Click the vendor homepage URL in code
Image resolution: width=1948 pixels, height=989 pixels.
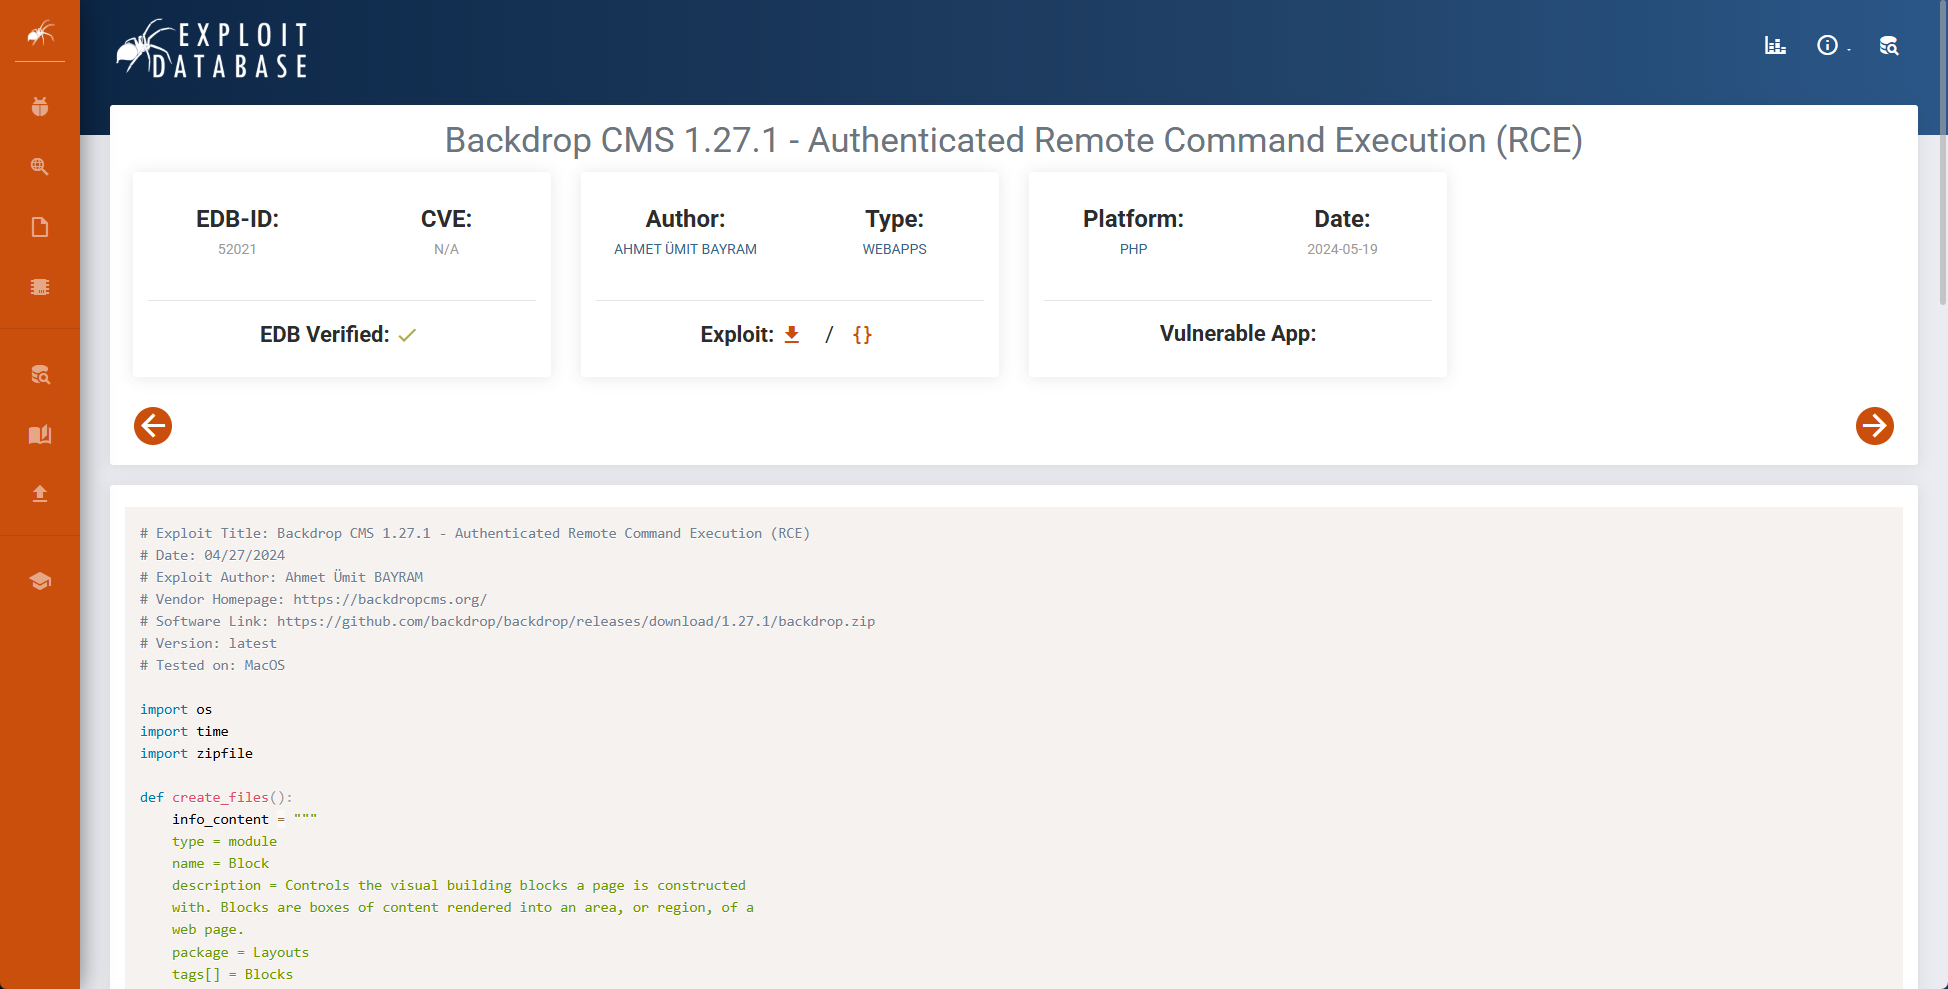point(390,599)
